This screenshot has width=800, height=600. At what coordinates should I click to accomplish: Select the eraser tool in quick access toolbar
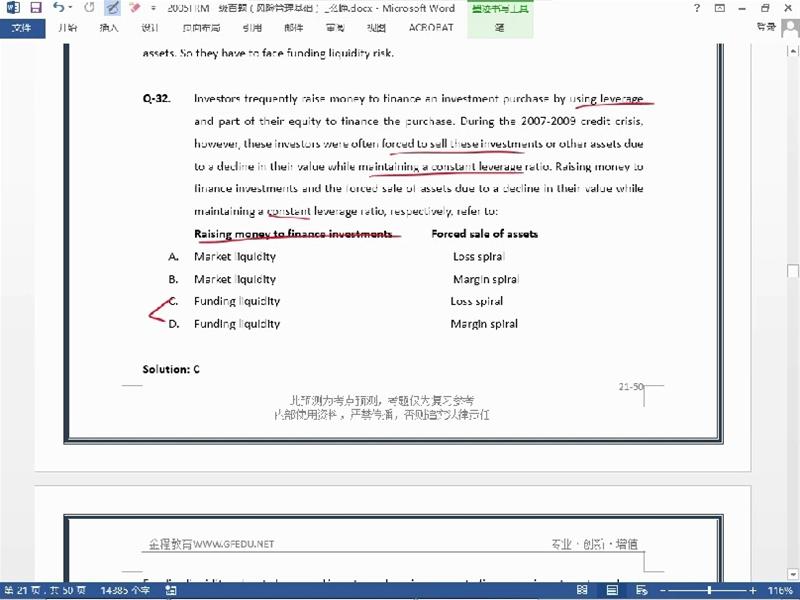135,8
